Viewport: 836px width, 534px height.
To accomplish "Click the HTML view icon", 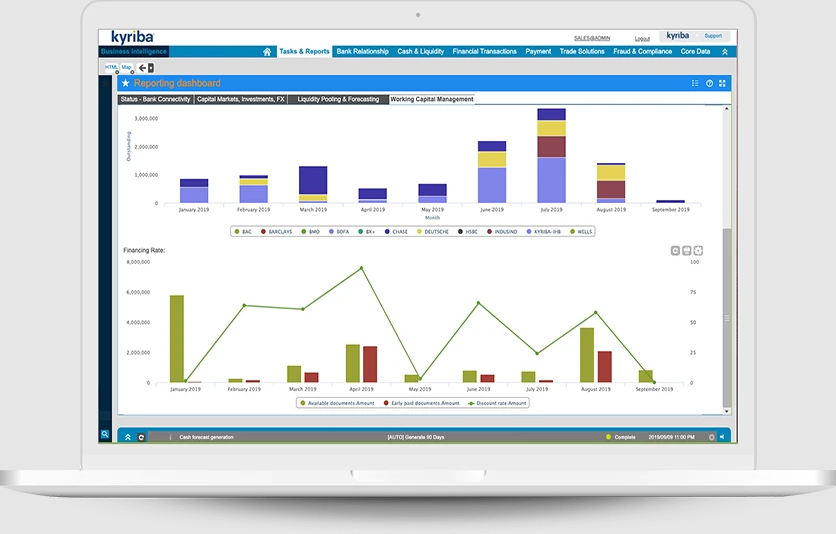I will (x=111, y=67).
